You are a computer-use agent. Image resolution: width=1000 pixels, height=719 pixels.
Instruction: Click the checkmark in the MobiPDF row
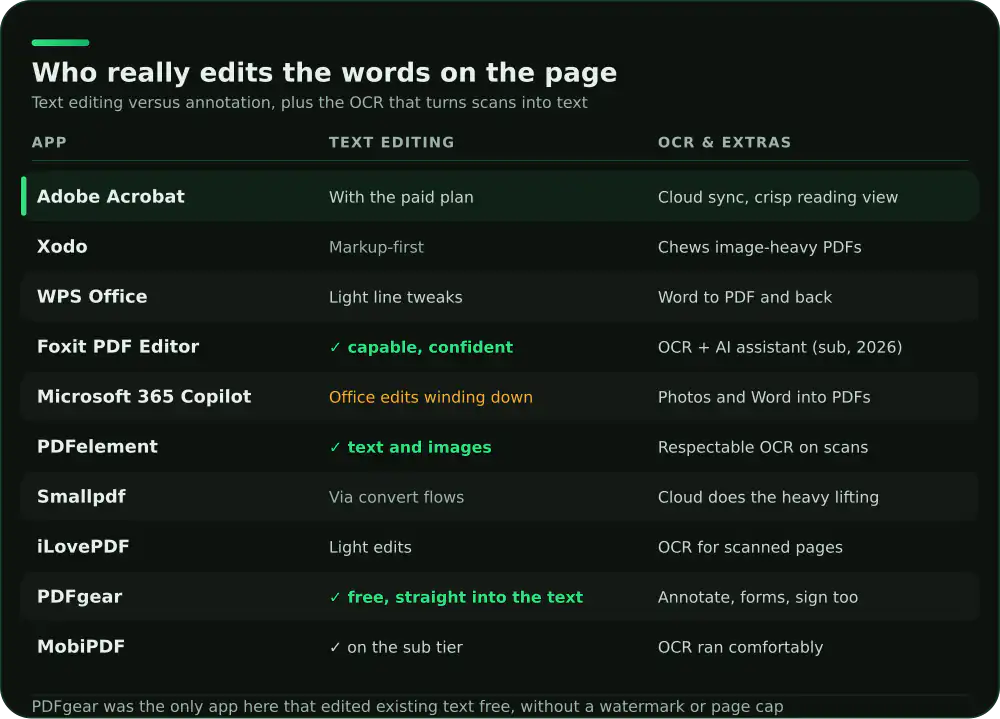pos(335,647)
